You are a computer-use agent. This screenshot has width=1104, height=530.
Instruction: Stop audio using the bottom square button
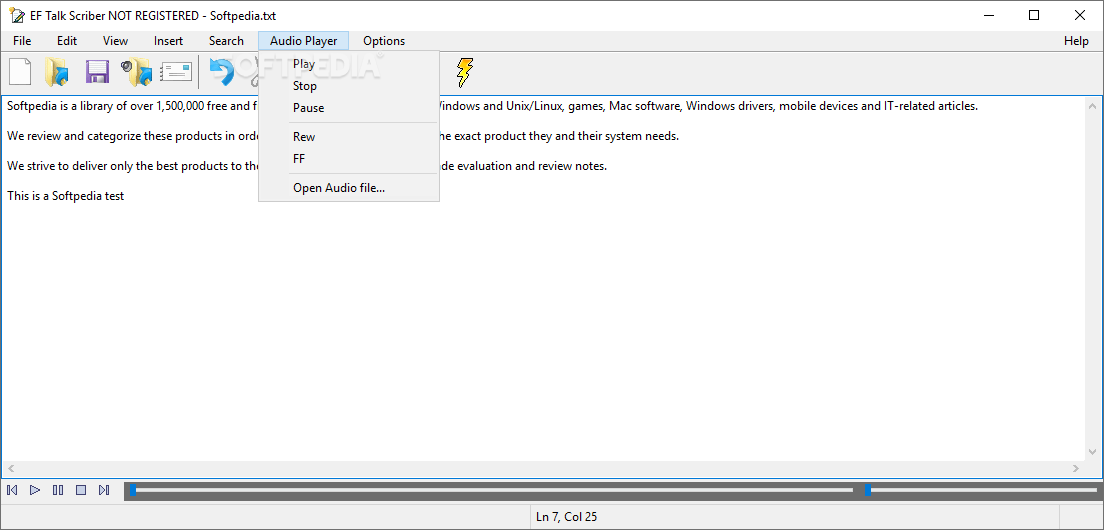(81, 490)
